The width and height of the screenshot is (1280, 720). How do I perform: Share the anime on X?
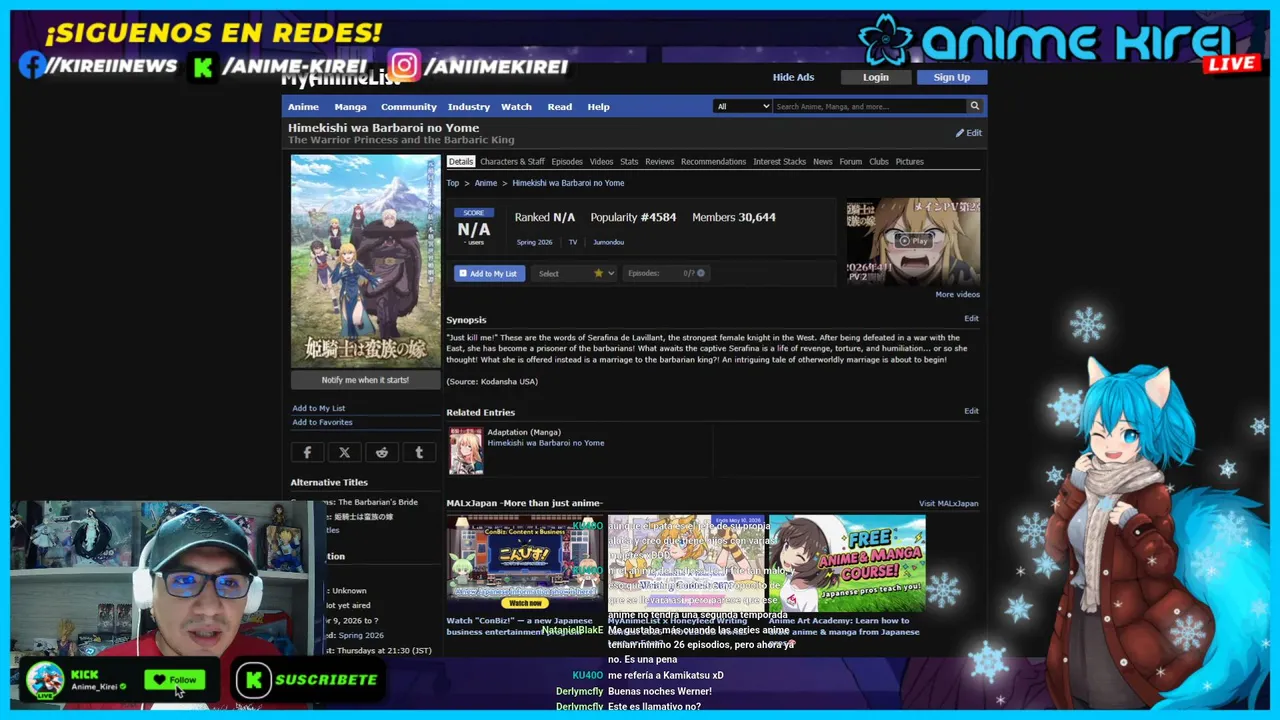[x=344, y=452]
